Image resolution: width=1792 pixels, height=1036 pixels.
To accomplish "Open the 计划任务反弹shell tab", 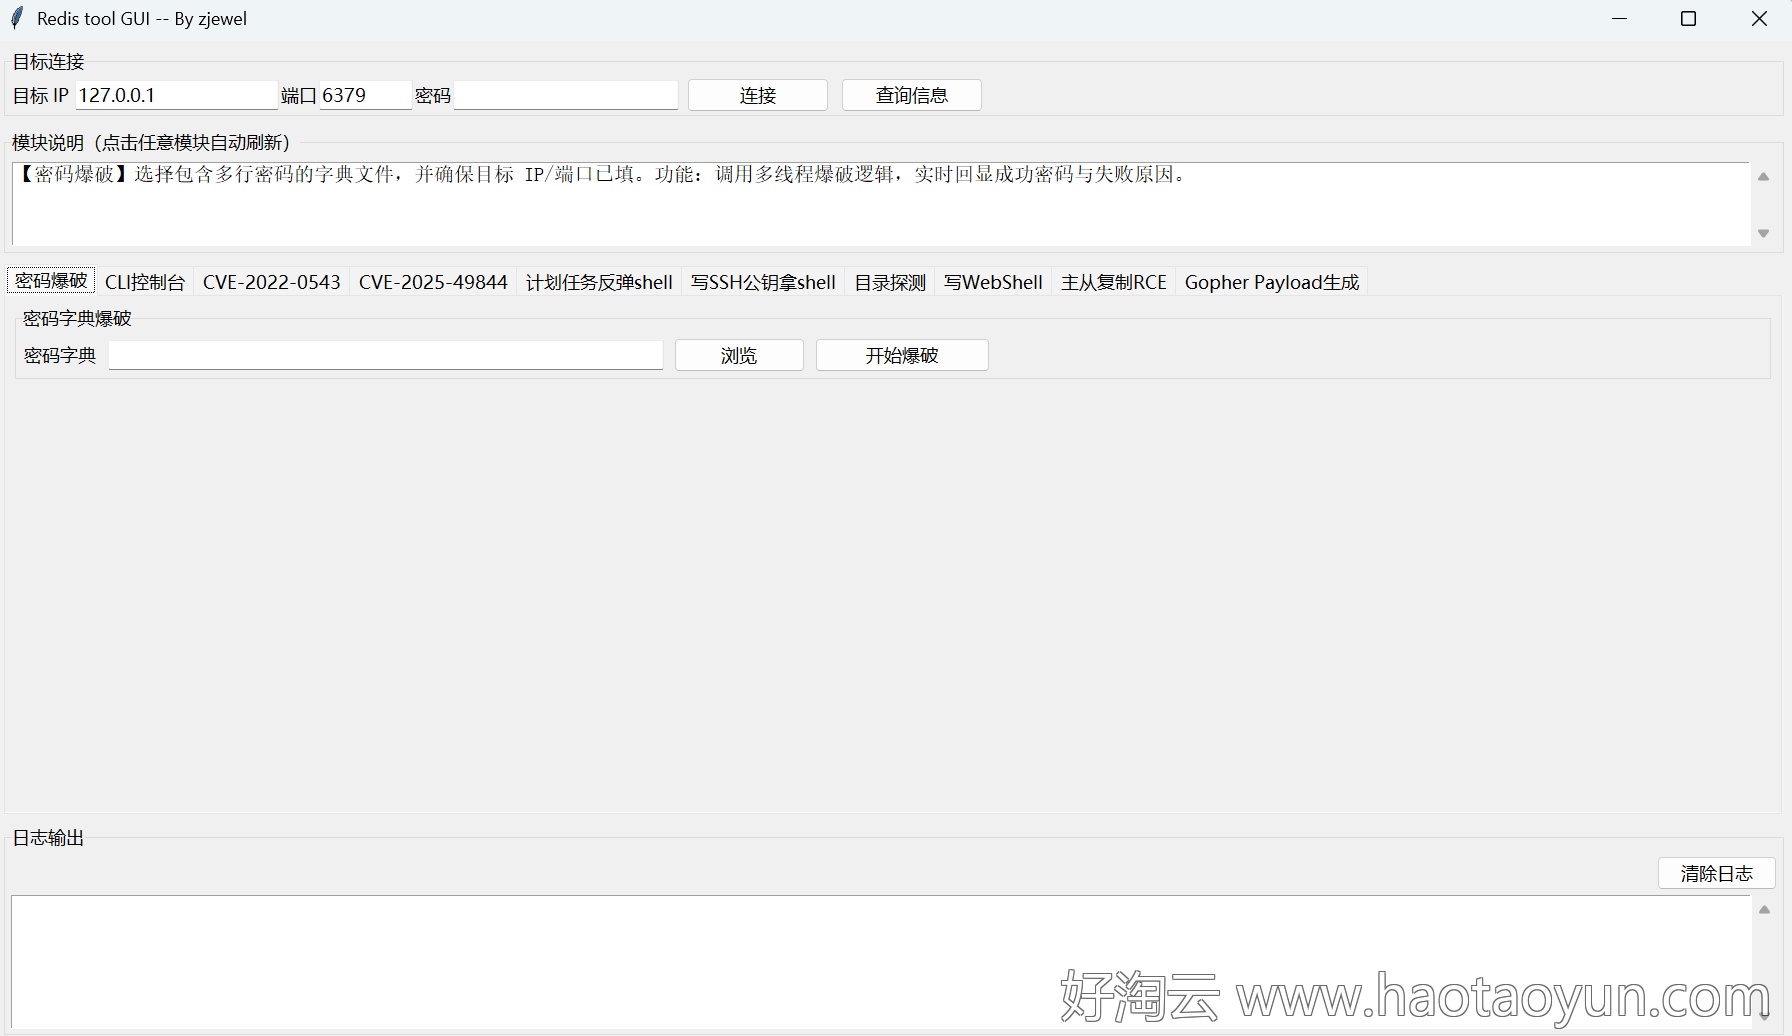I will (599, 282).
